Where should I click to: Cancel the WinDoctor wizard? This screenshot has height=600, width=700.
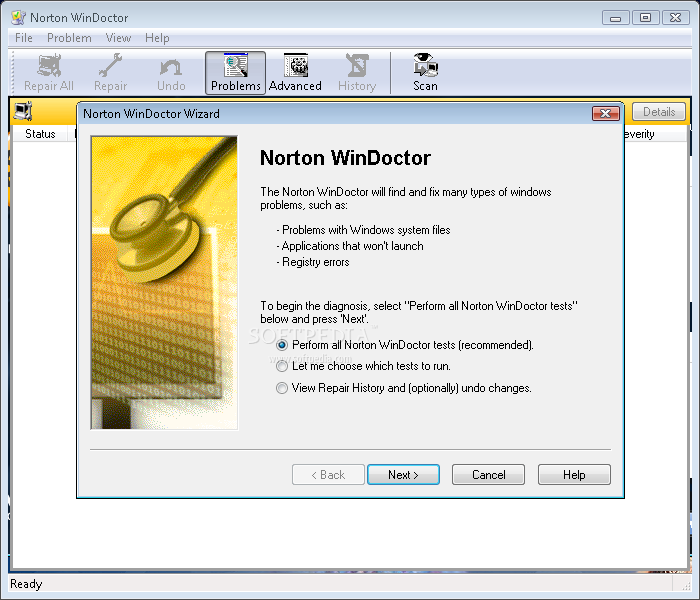click(488, 475)
